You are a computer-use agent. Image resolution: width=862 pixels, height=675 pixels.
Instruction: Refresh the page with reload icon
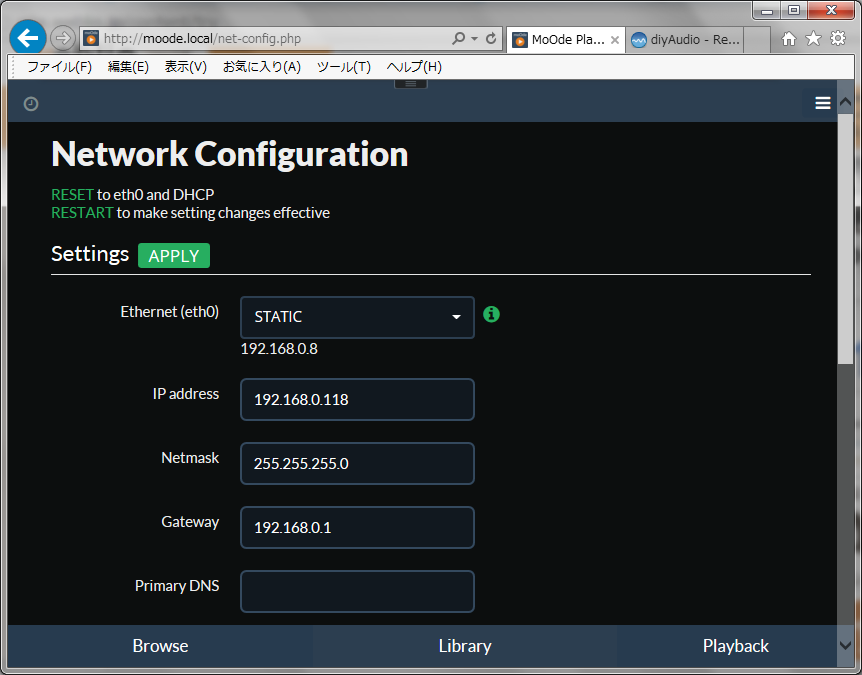pos(491,38)
